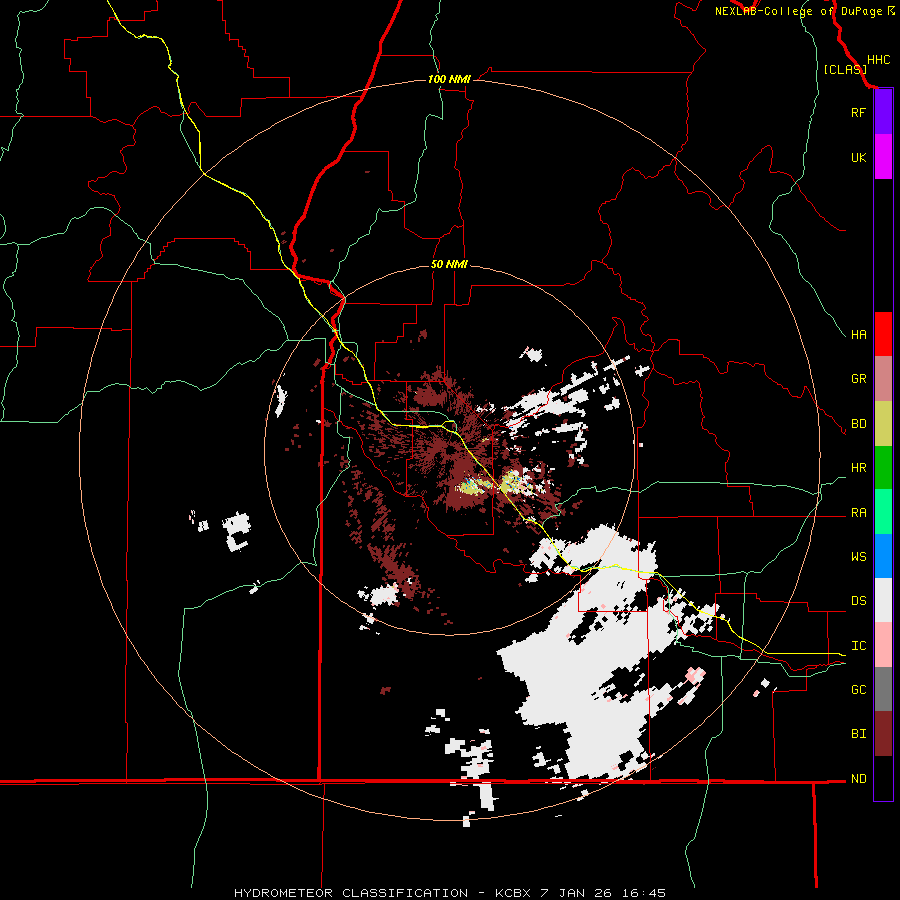This screenshot has width=900, height=900.
Task: Select the BD yellow legend block
Action: point(883,423)
